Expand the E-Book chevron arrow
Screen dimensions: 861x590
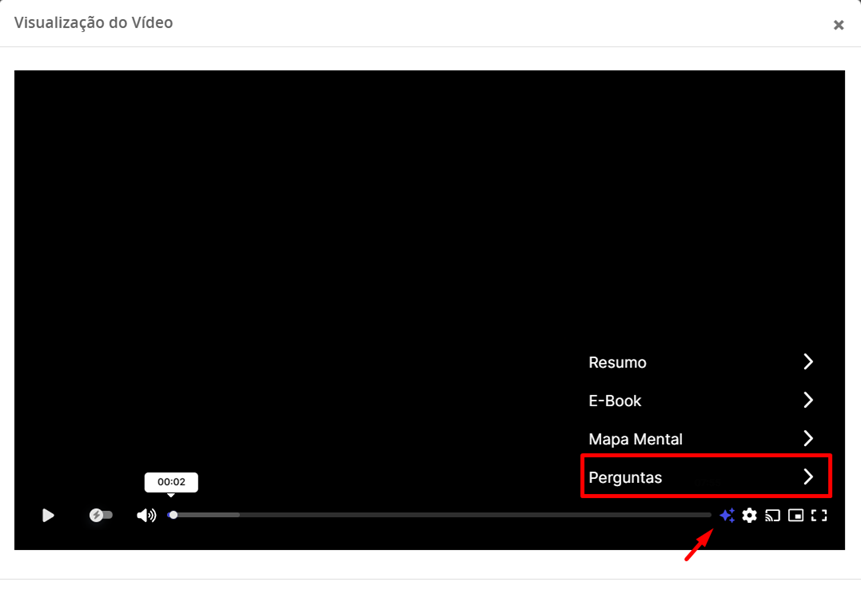[x=808, y=400]
